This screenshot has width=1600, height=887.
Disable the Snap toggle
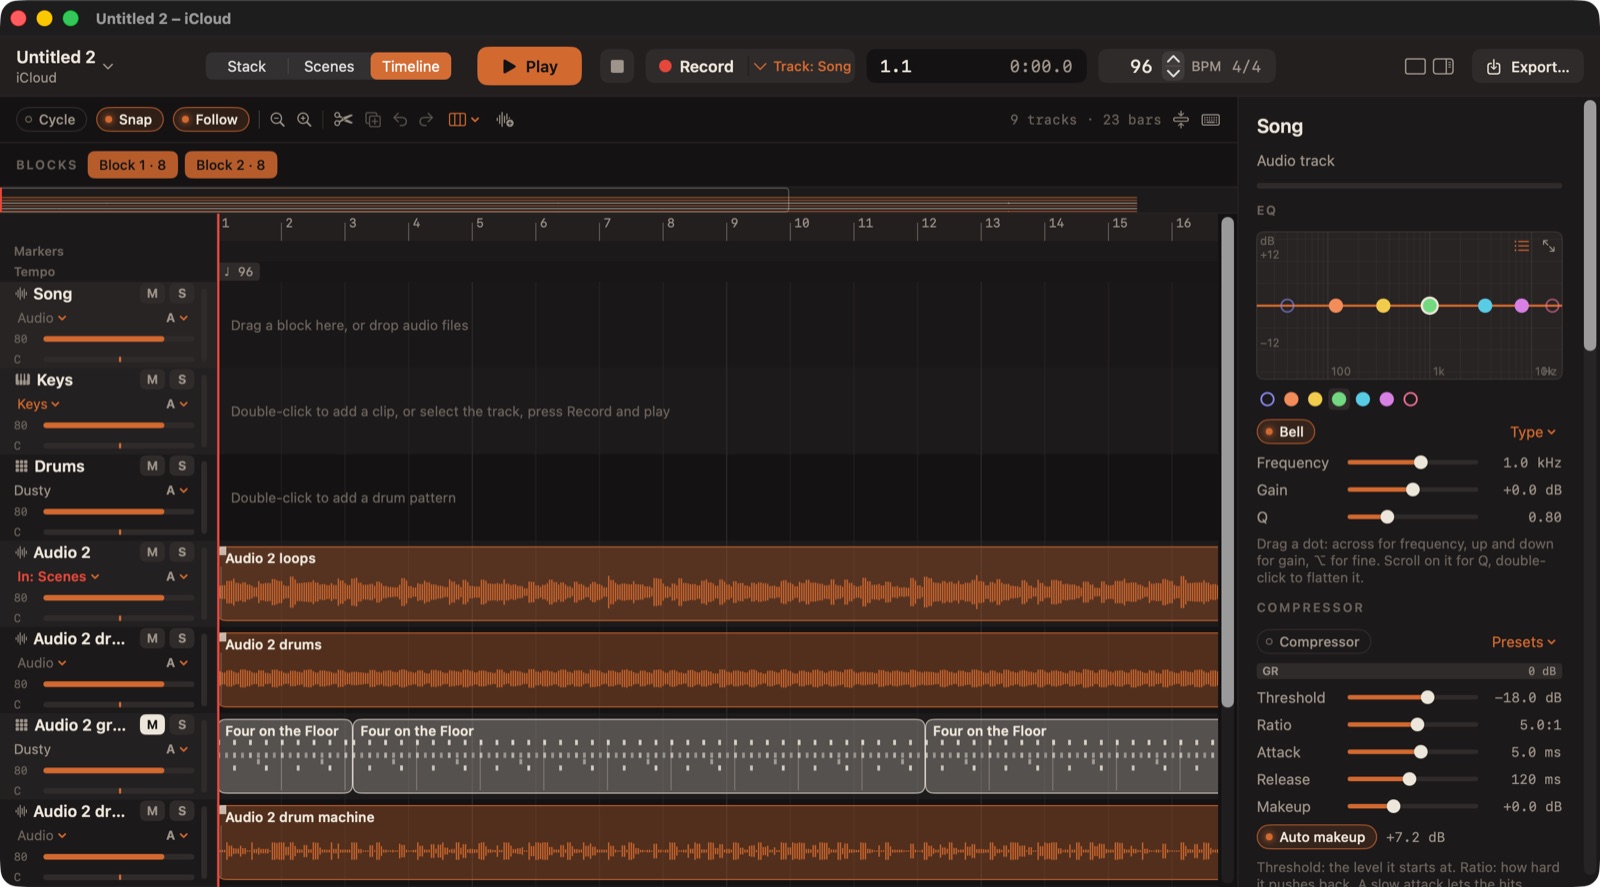pyautogui.click(x=129, y=120)
